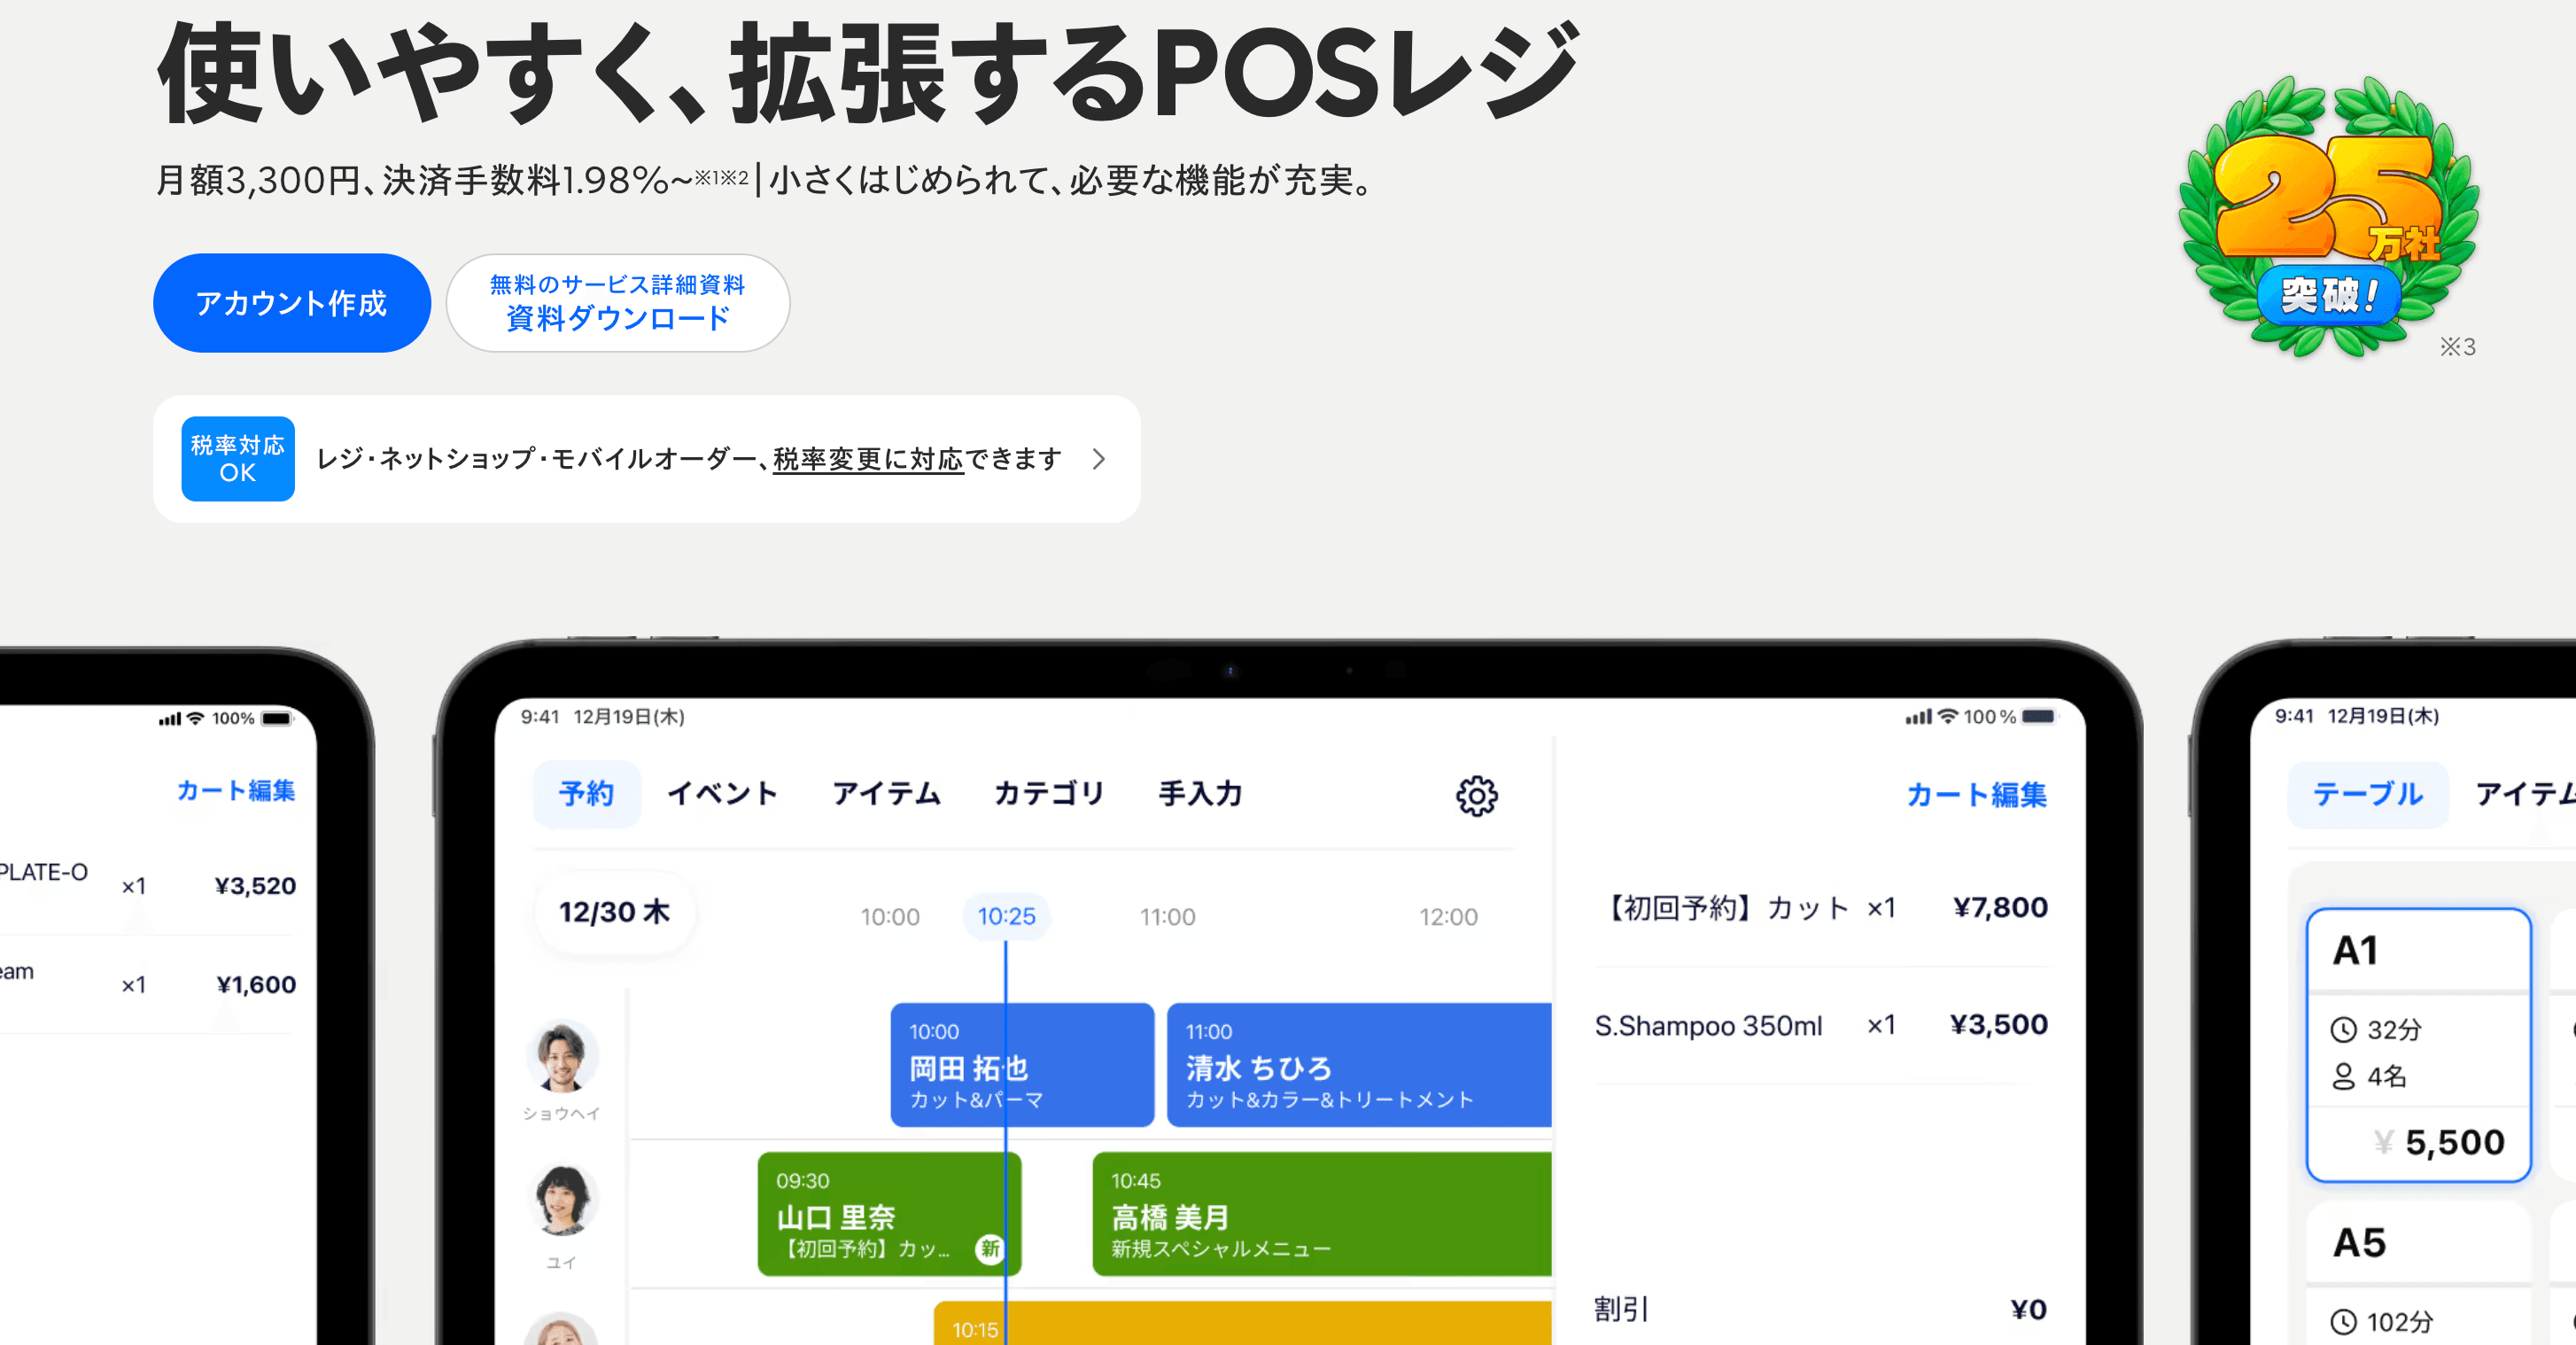This screenshot has width=2576, height=1345.
Task: Click the 【初回予約】カット cart item
Action: 1821,908
